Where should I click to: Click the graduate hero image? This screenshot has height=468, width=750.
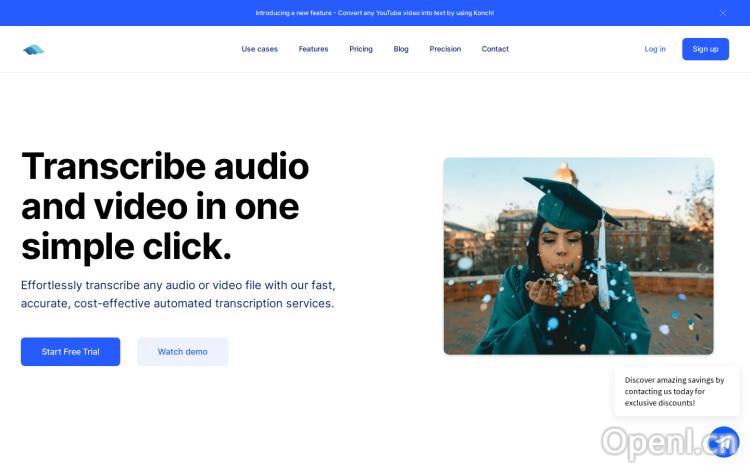click(x=578, y=256)
